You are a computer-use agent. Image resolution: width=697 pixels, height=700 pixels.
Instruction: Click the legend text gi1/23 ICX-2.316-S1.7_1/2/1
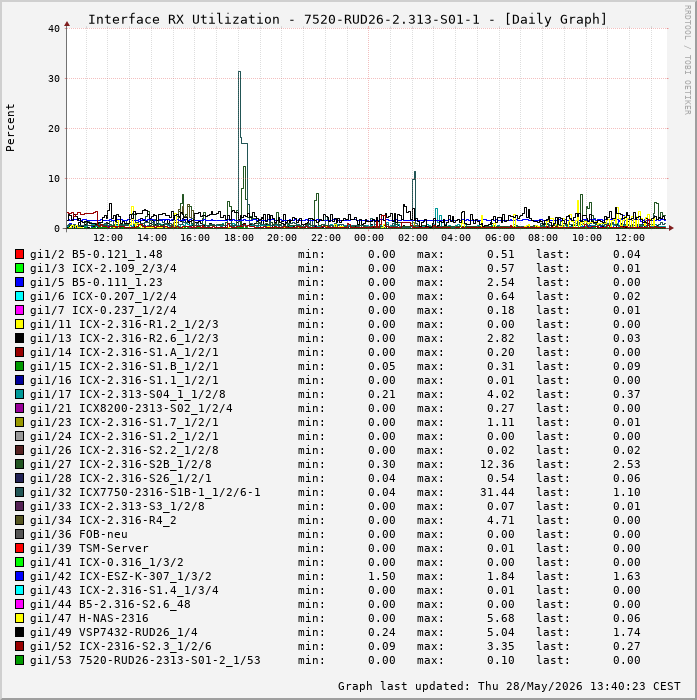(124, 422)
